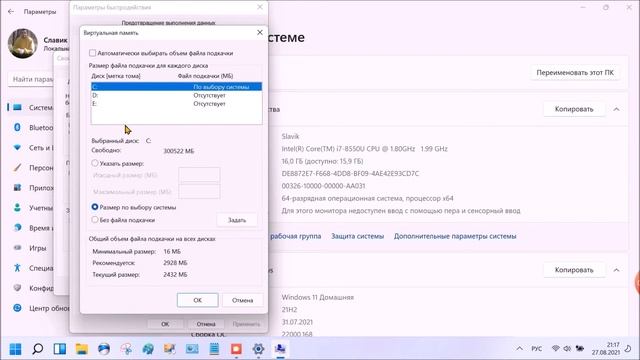This screenshot has width=640, height=360.
Task: Select drive D: row Отсутствует
Action: coord(176,95)
